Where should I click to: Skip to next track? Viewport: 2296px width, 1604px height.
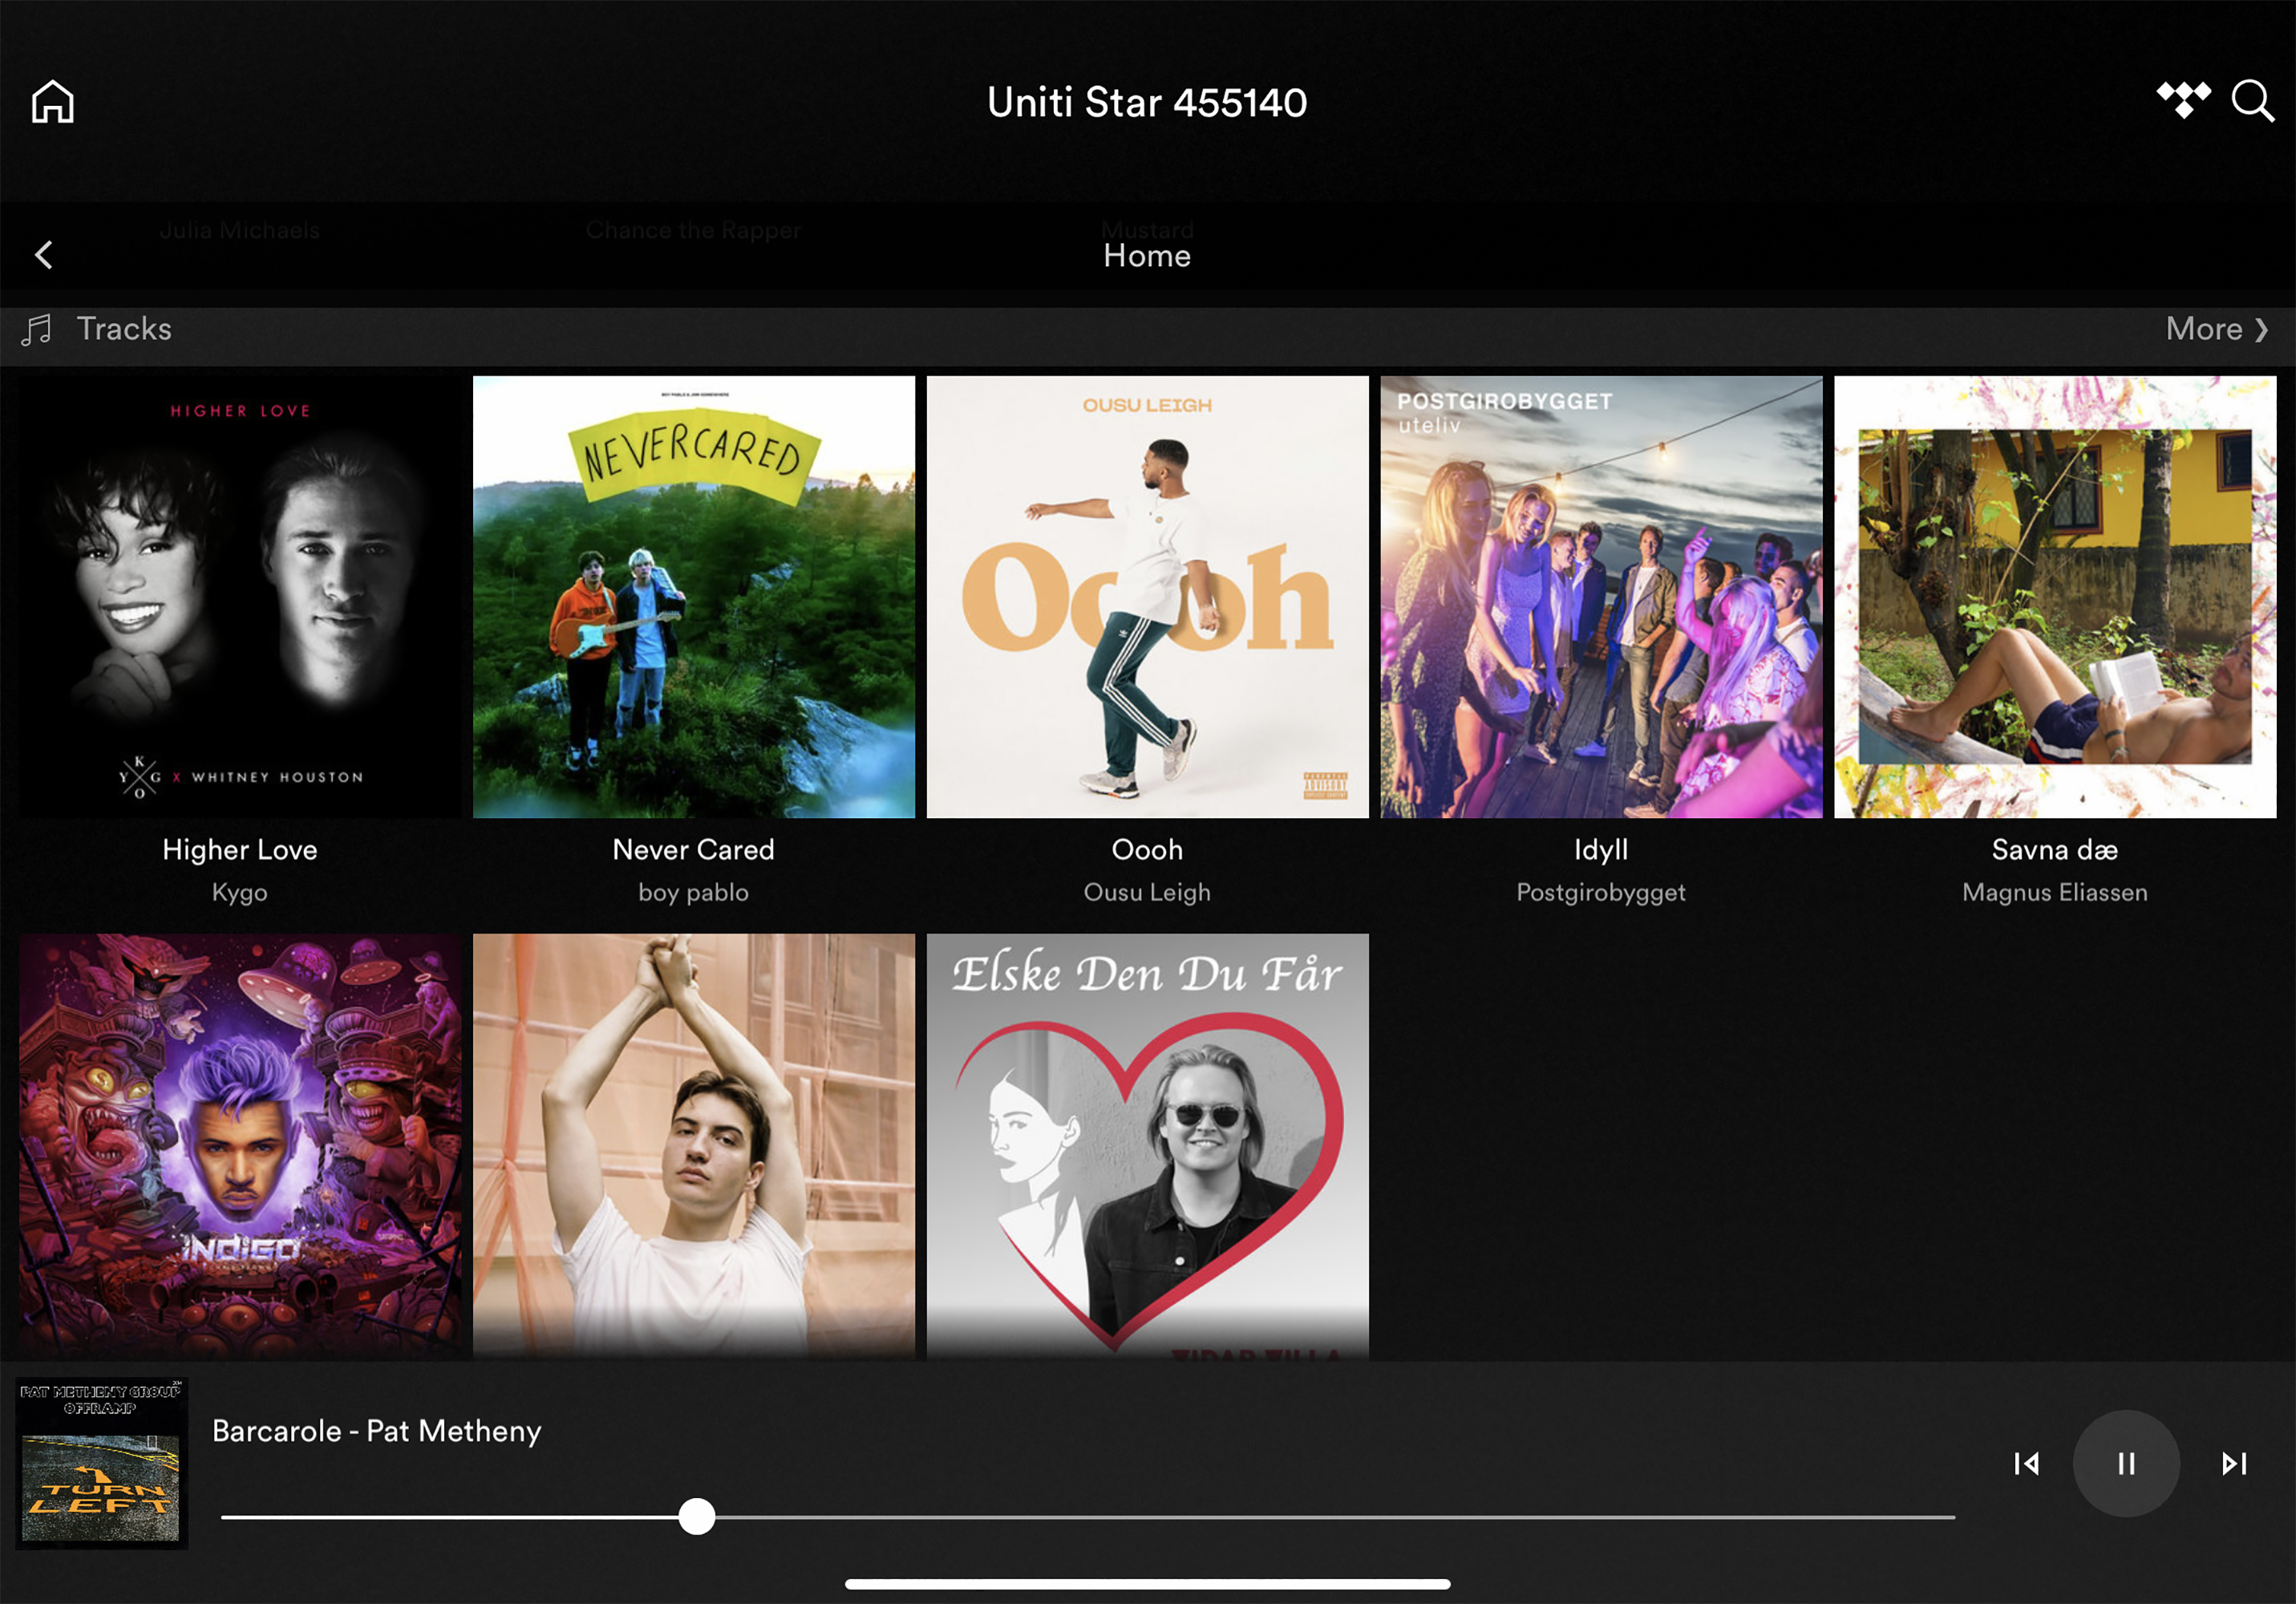tap(2234, 1464)
